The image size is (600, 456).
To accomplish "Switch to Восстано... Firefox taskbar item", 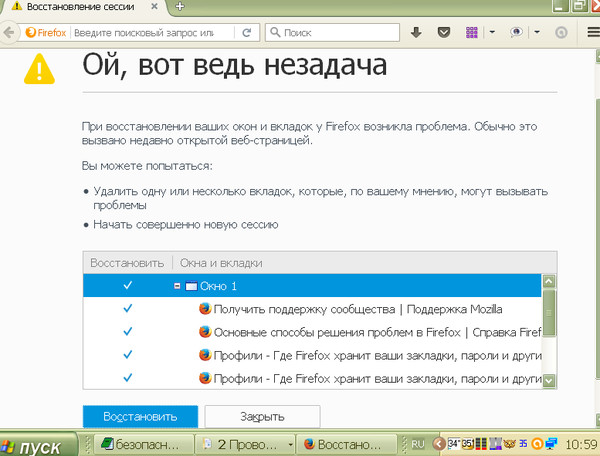I will (346, 444).
